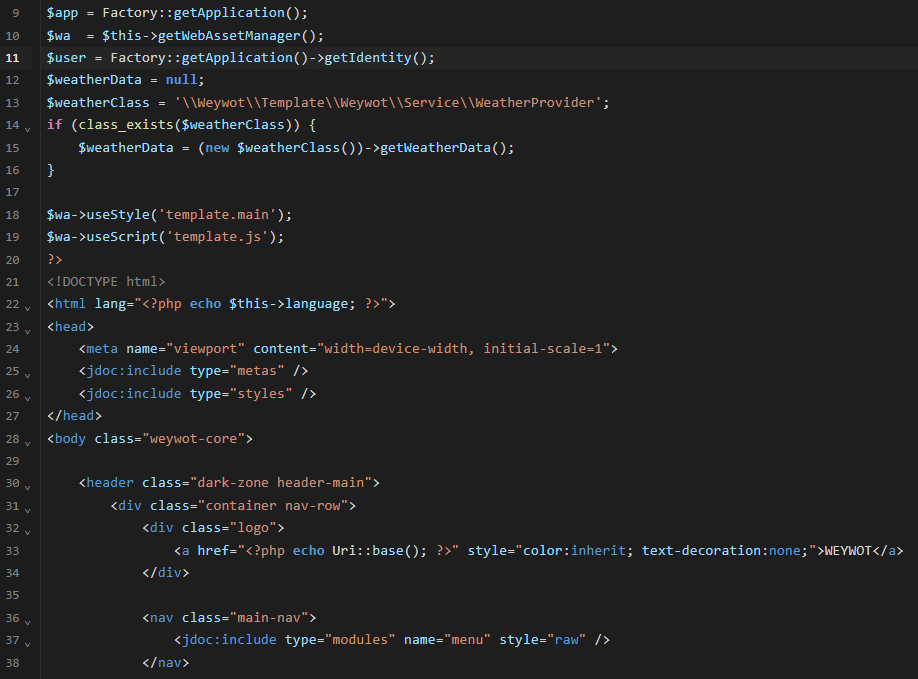Toggle fold arrow at line 37
918x679 pixels.
click(27, 641)
